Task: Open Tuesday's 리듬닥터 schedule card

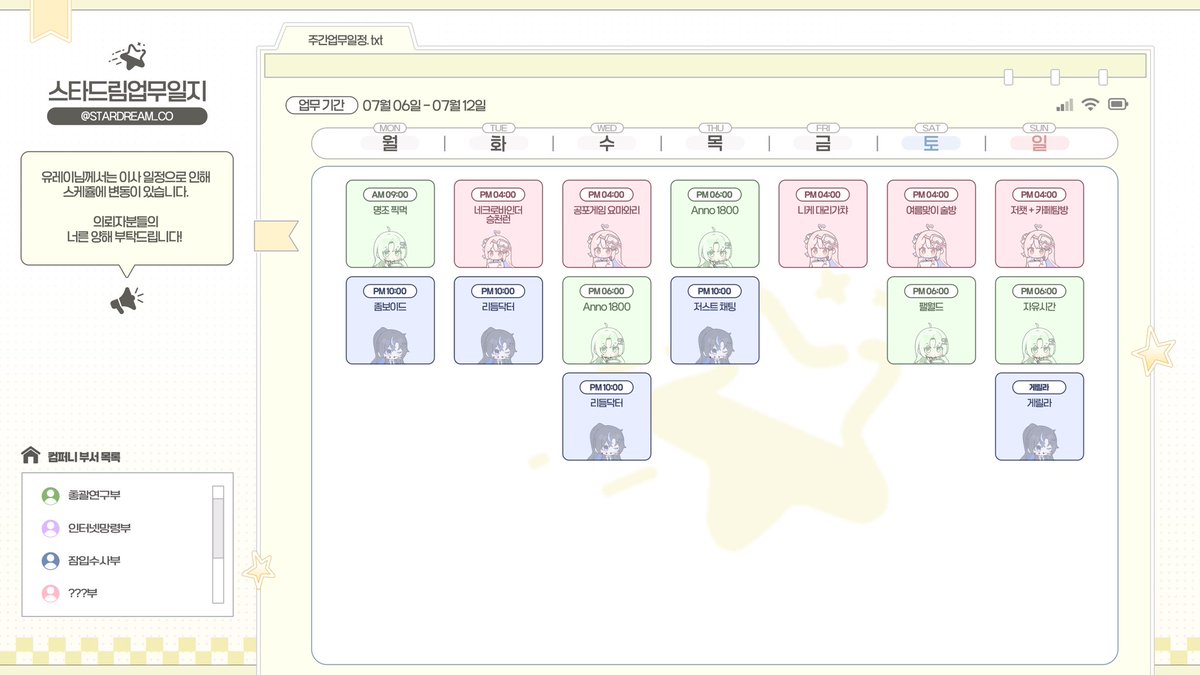Action: 498,320
